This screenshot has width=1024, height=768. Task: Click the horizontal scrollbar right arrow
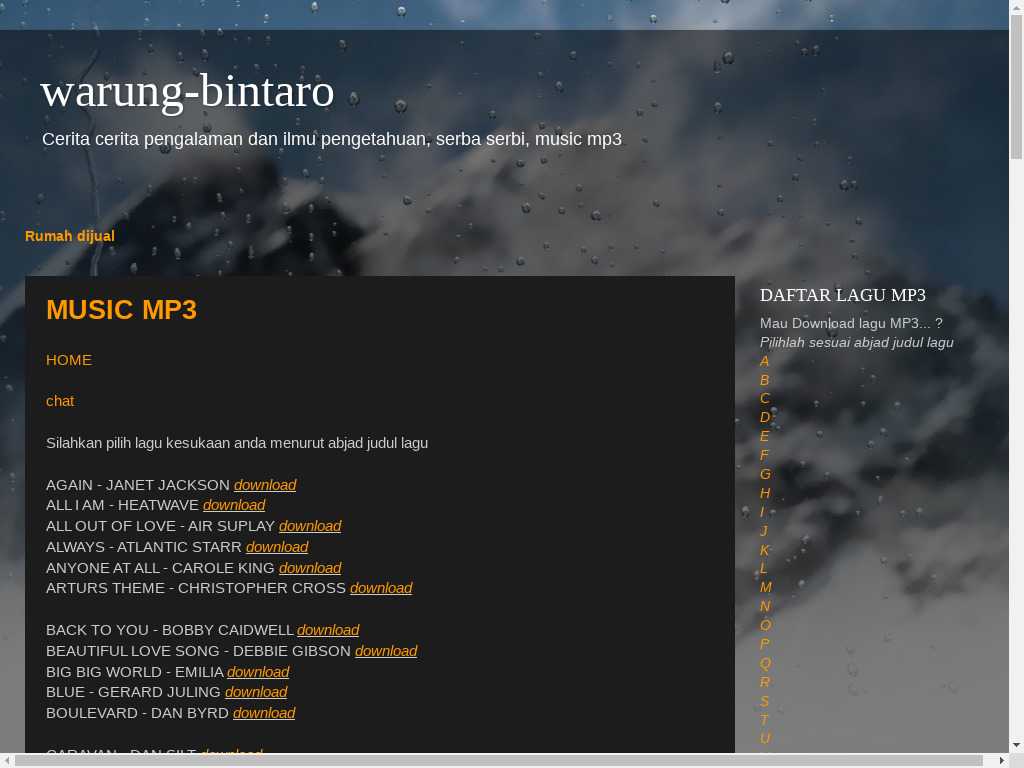[x=1002, y=760]
